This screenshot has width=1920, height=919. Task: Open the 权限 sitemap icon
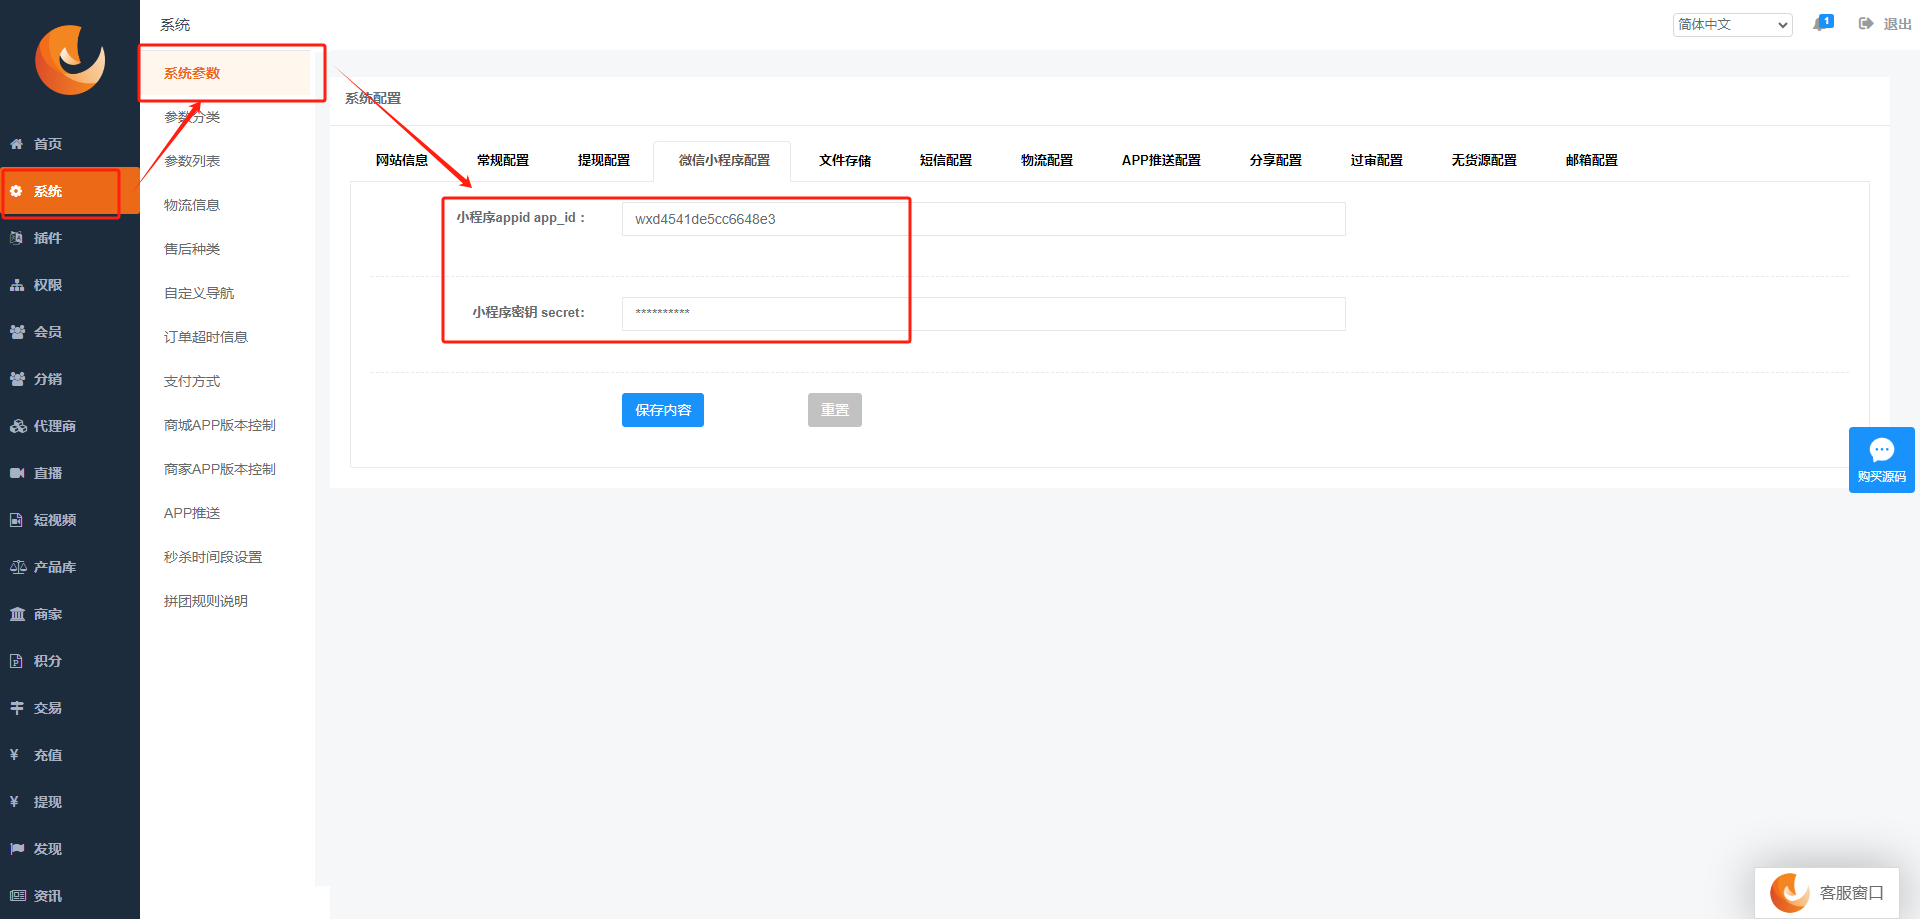click(x=17, y=285)
